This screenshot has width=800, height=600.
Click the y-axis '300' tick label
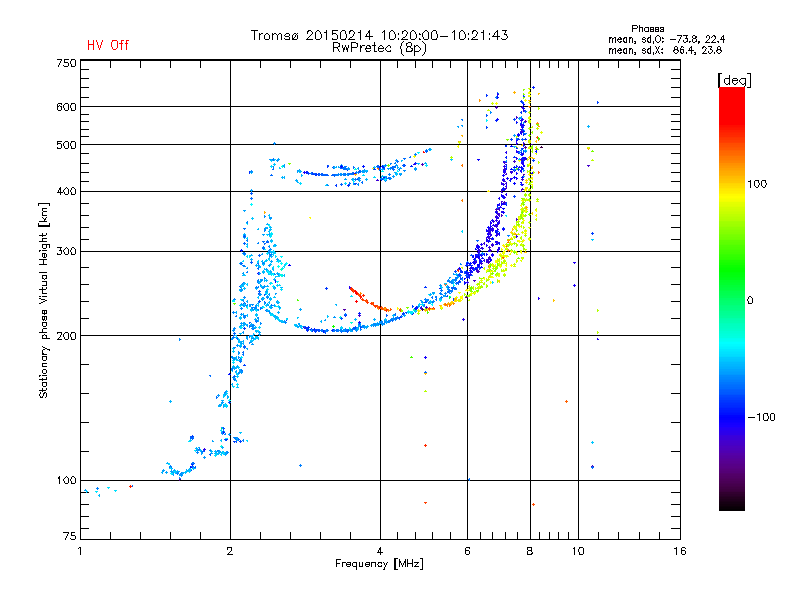(x=66, y=252)
